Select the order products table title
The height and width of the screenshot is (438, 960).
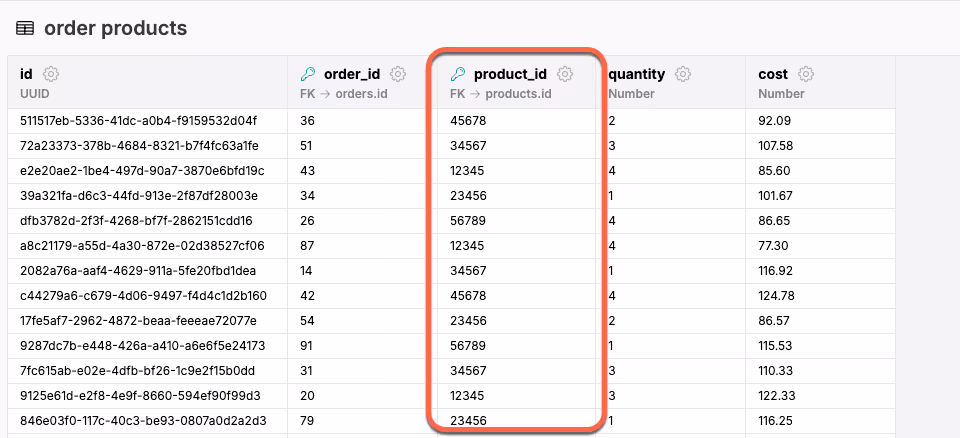(115, 28)
